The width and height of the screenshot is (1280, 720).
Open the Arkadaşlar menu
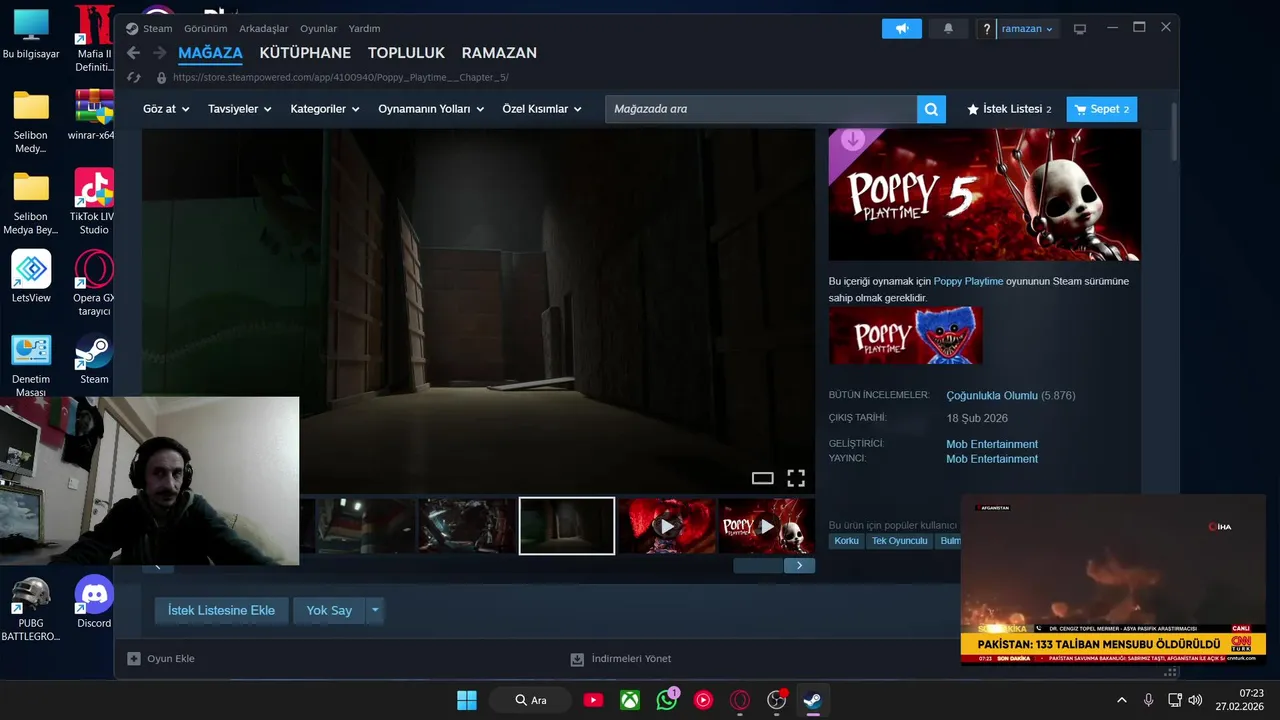click(264, 29)
